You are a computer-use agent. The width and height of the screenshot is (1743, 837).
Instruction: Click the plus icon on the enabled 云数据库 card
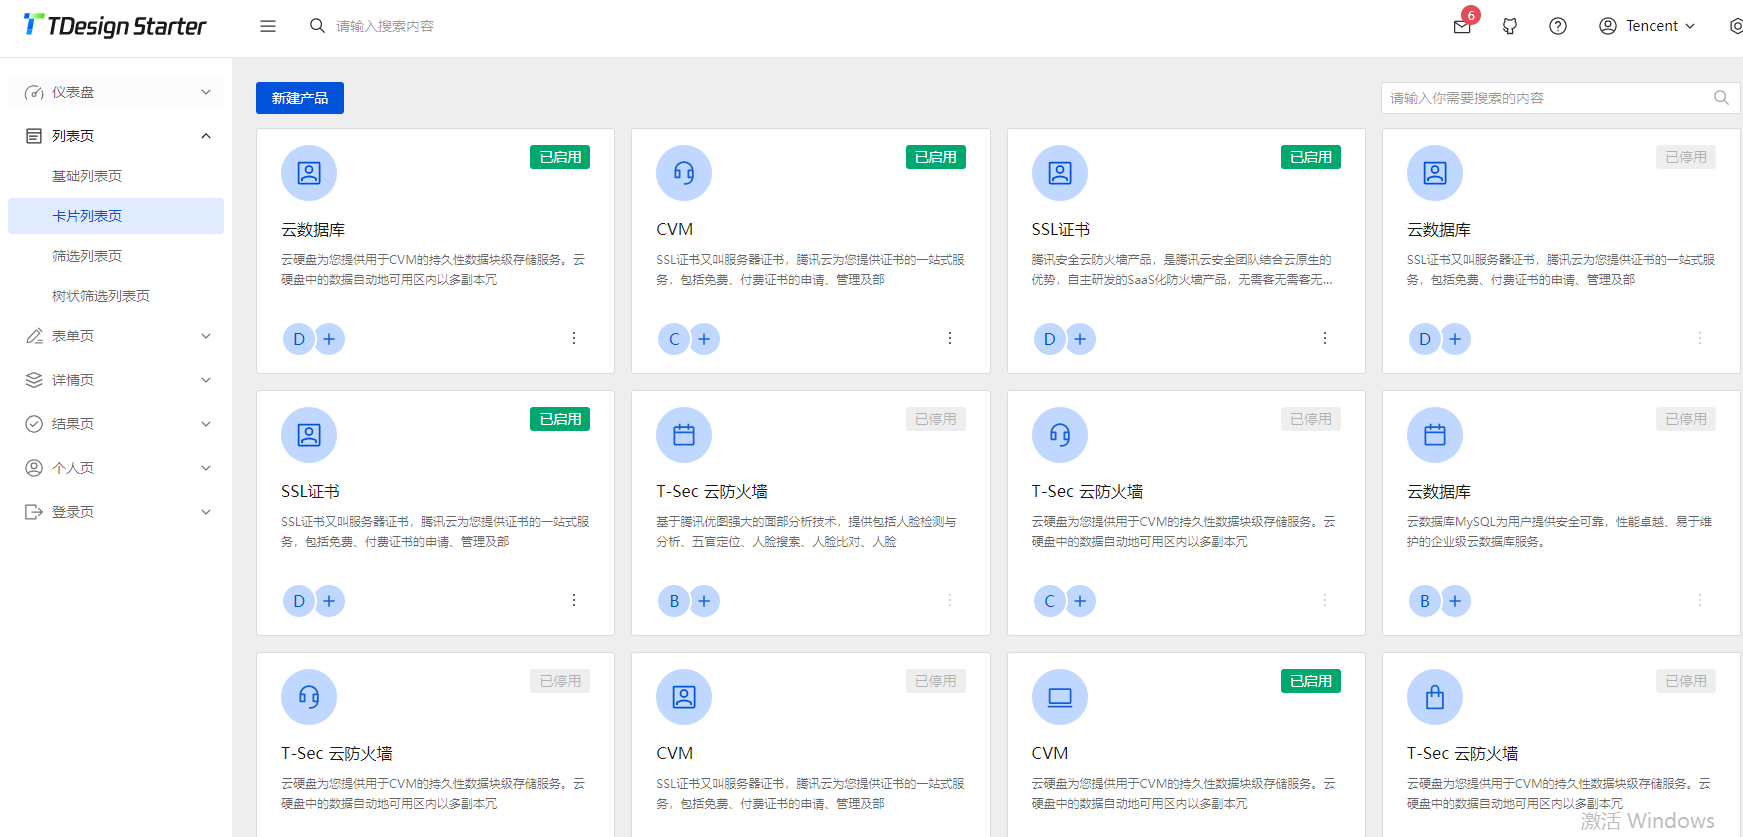click(x=329, y=339)
